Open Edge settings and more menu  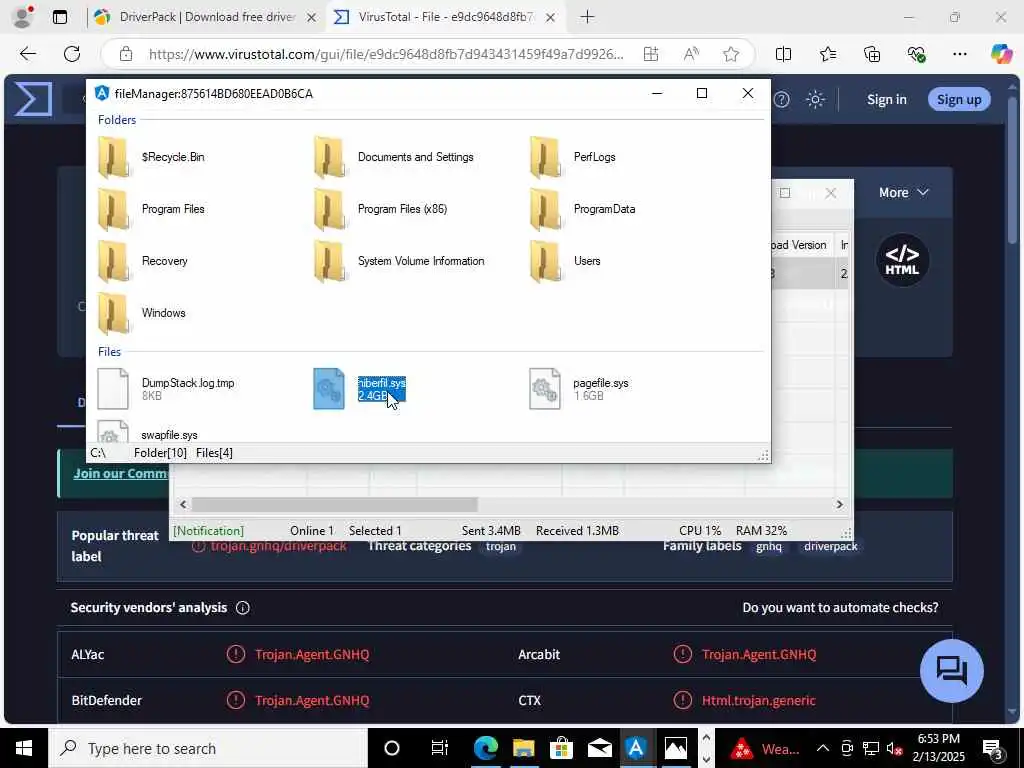pyautogui.click(x=959, y=54)
